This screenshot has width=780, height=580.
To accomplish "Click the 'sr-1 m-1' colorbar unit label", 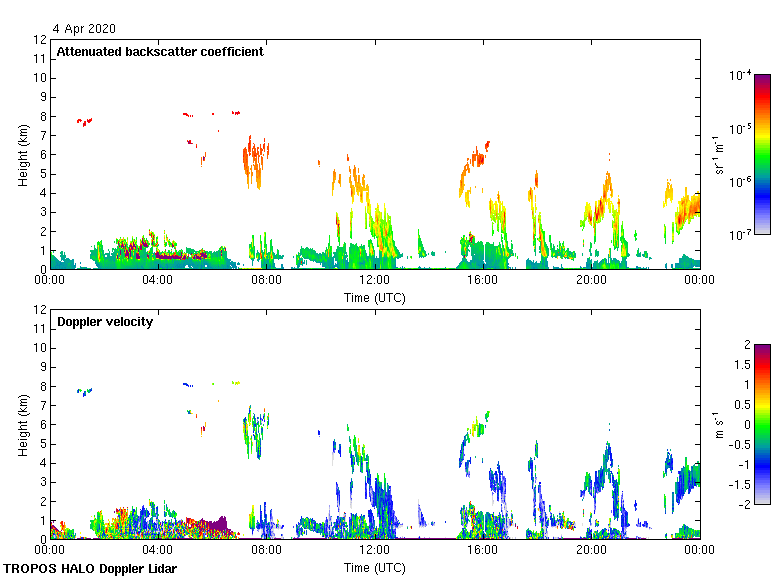I will 719,154.
